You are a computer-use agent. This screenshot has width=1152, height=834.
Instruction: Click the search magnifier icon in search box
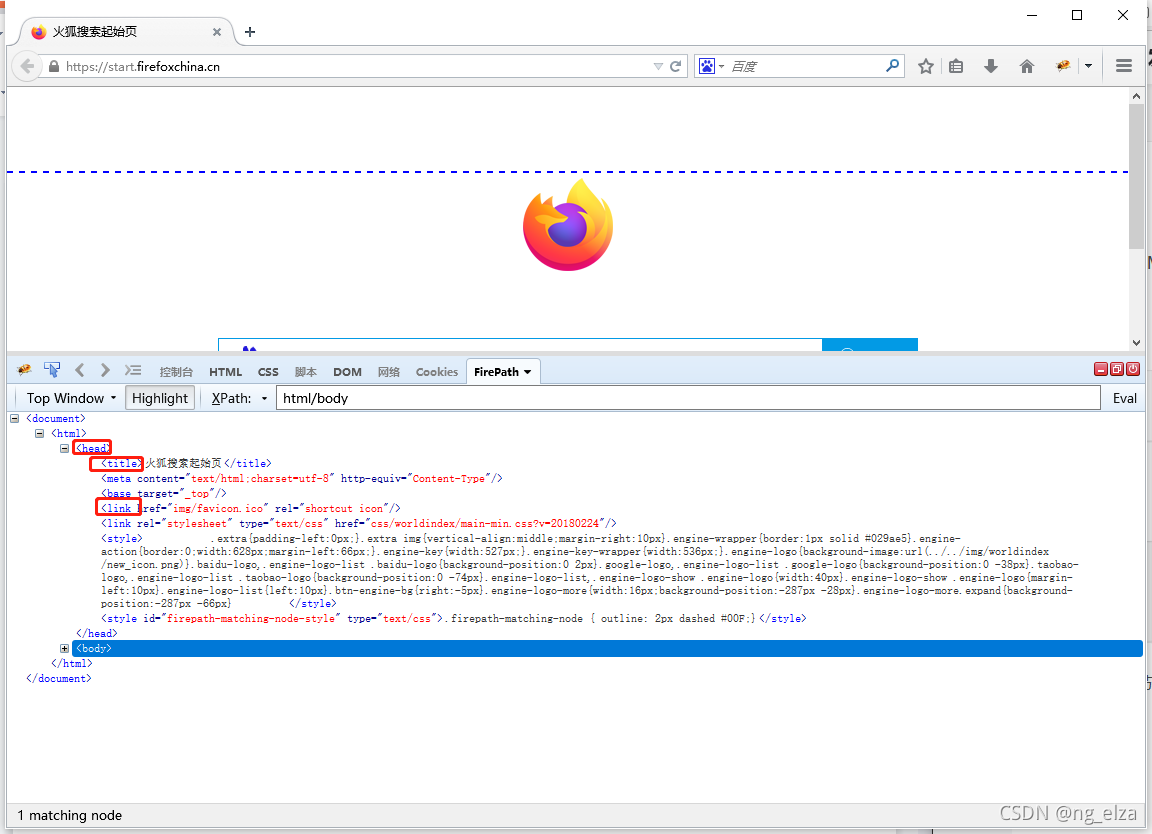pyautogui.click(x=893, y=65)
